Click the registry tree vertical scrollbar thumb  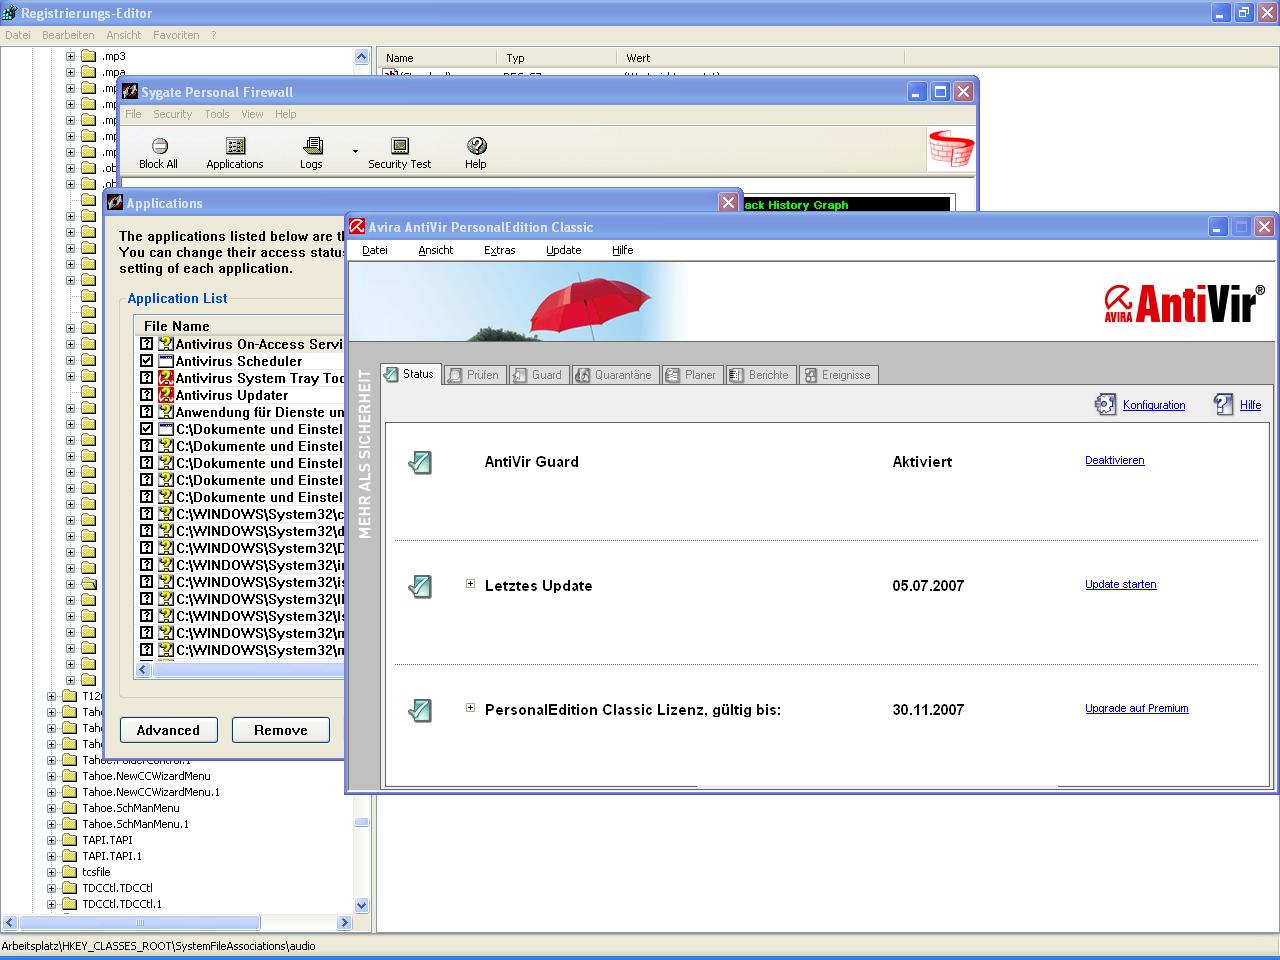coord(362,822)
